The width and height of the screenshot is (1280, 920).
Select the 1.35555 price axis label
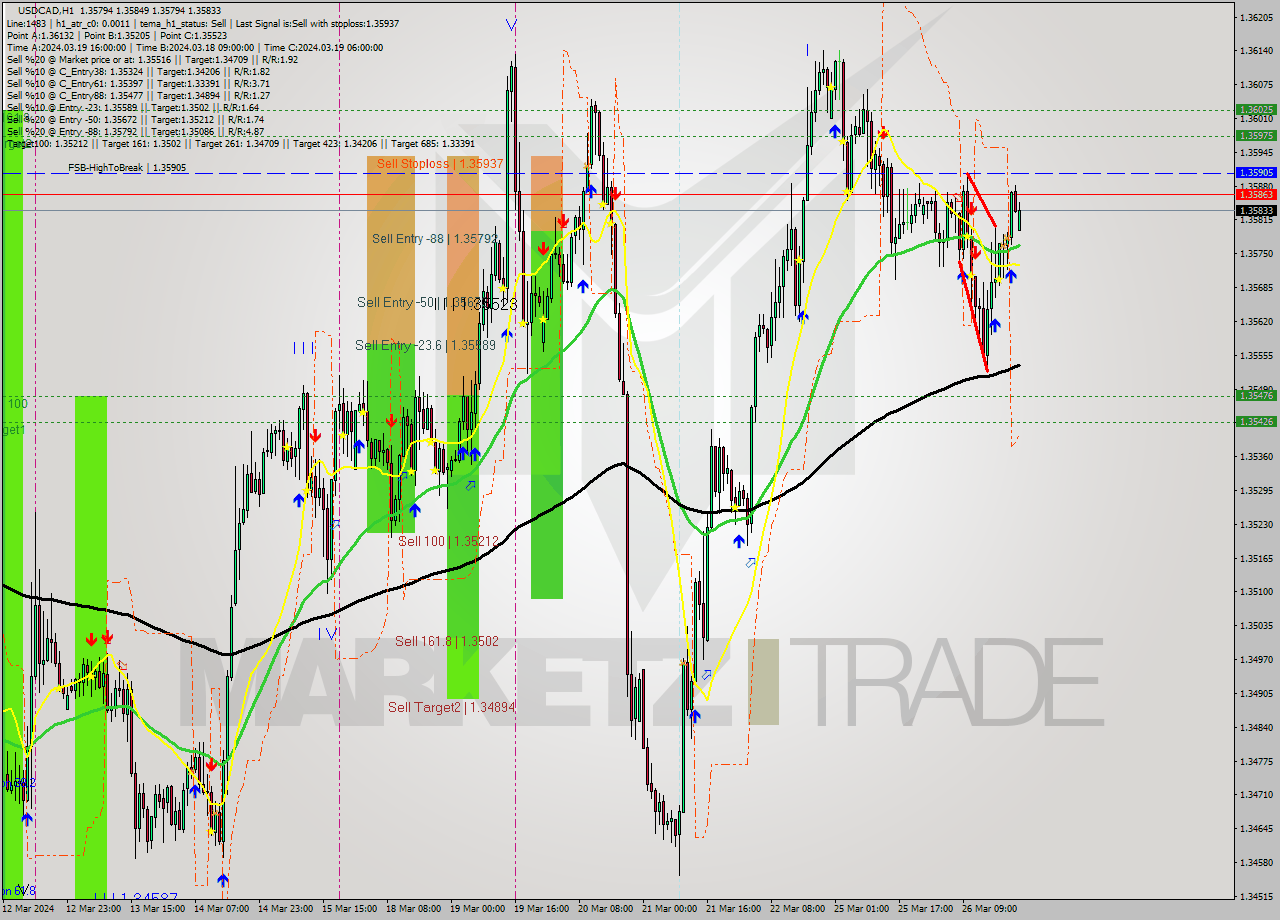point(1255,355)
